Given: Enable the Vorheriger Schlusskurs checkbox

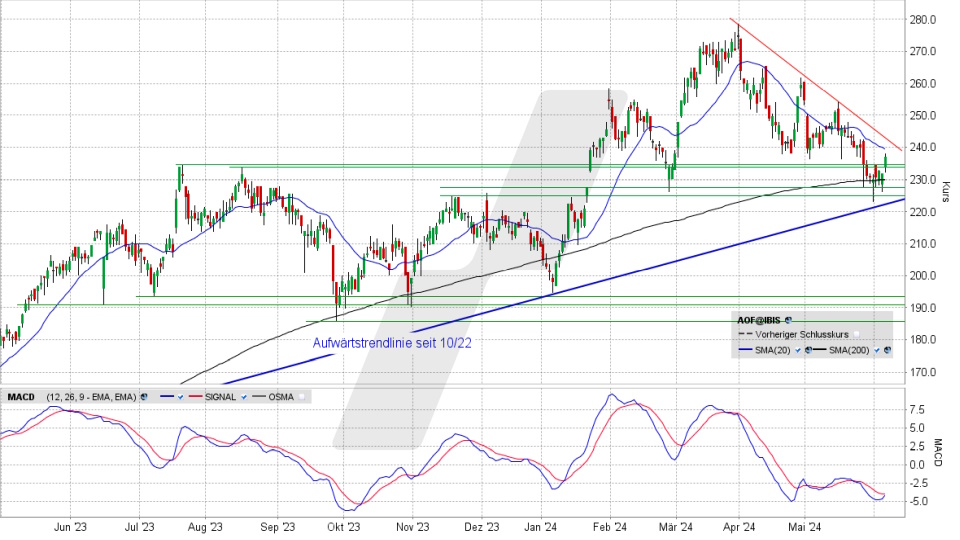Looking at the screenshot, I should click(857, 334).
